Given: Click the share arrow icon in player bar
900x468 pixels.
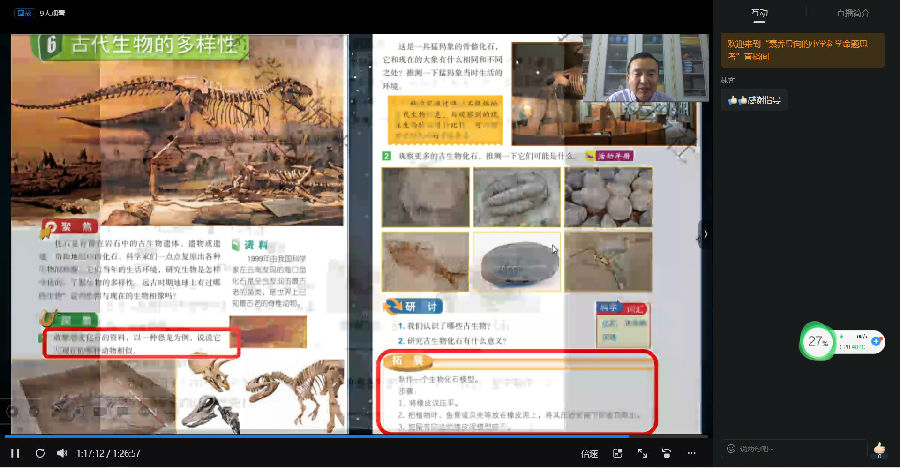Looking at the screenshot, I should [x=666, y=454].
